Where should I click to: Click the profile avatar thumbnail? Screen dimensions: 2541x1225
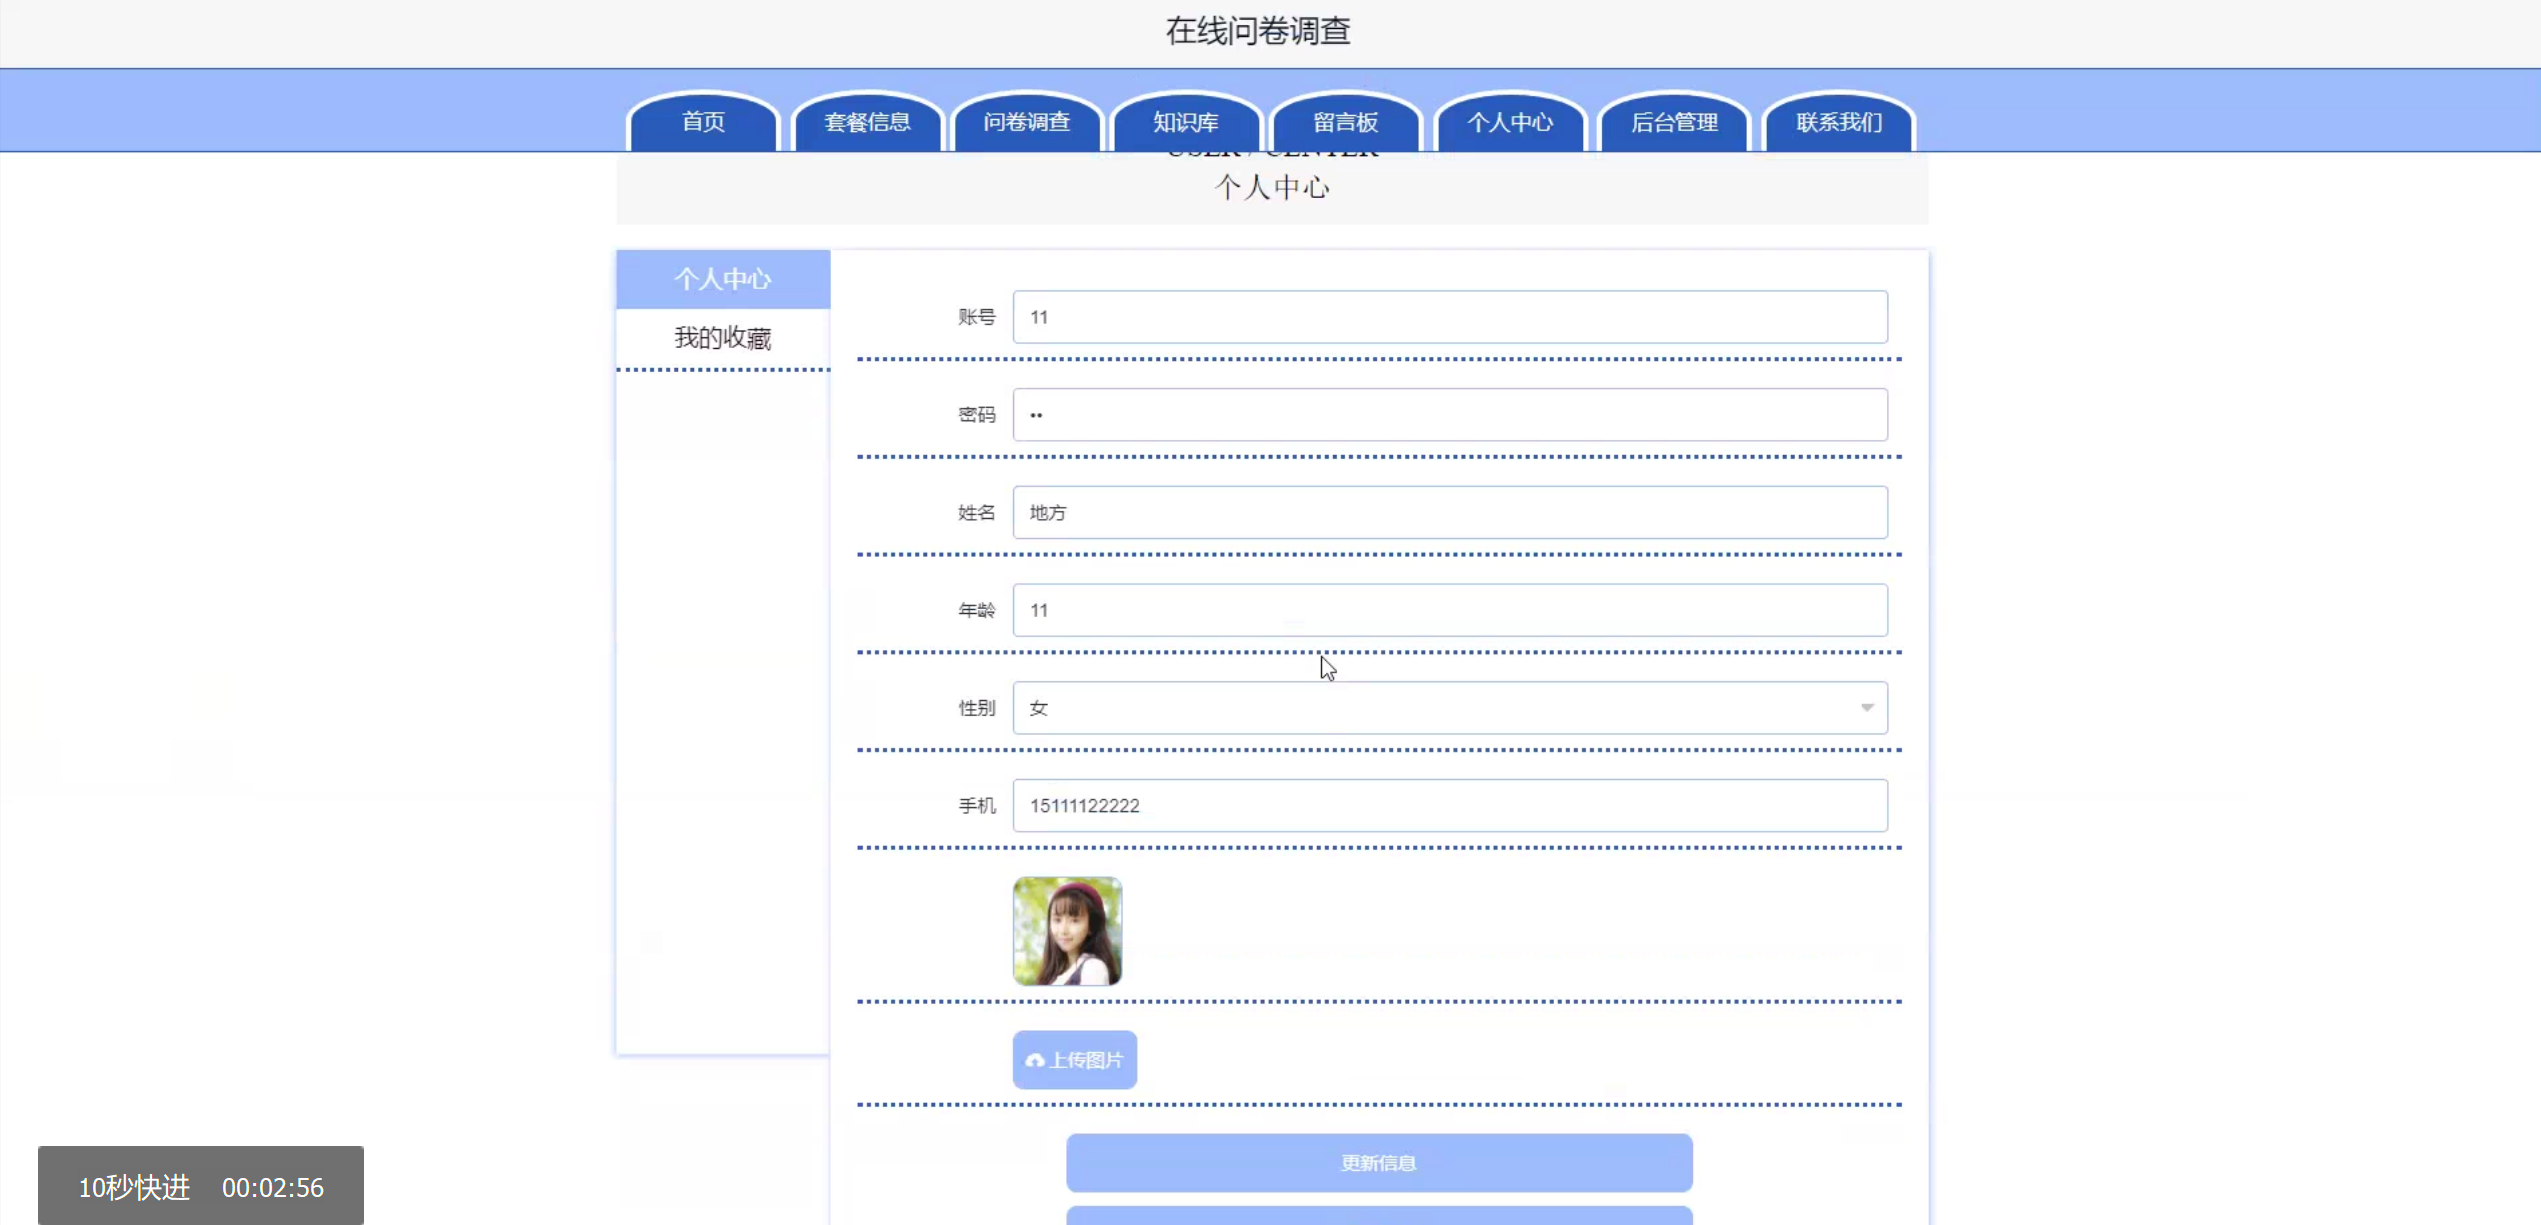click(1067, 931)
